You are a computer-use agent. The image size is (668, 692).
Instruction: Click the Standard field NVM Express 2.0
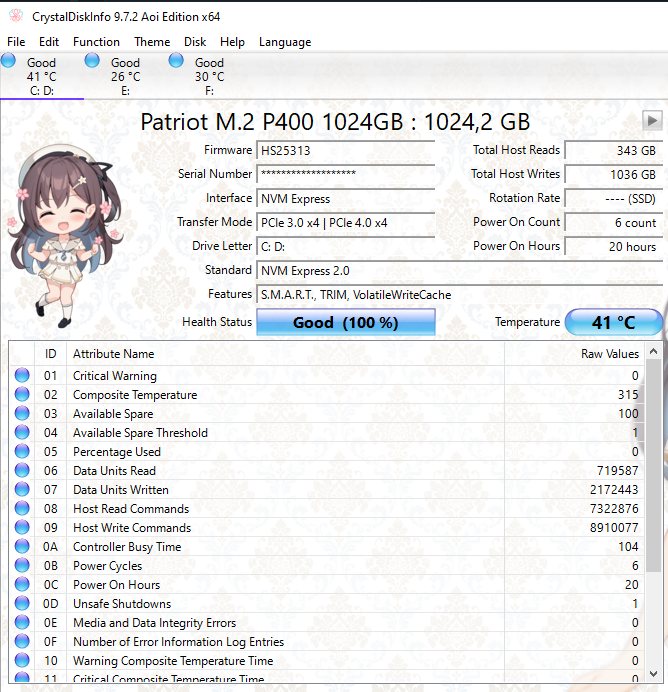pyautogui.click(x=459, y=271)
